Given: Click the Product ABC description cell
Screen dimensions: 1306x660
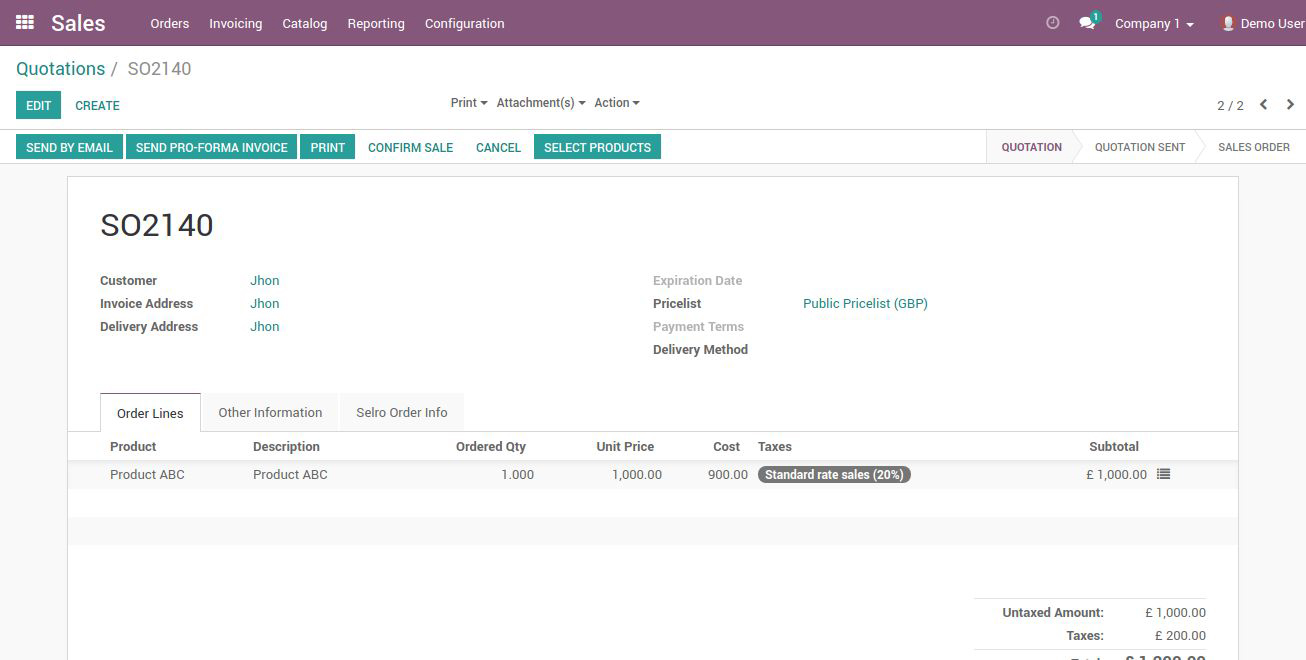Looking at the screenshot, I should (x=290, y=475).
